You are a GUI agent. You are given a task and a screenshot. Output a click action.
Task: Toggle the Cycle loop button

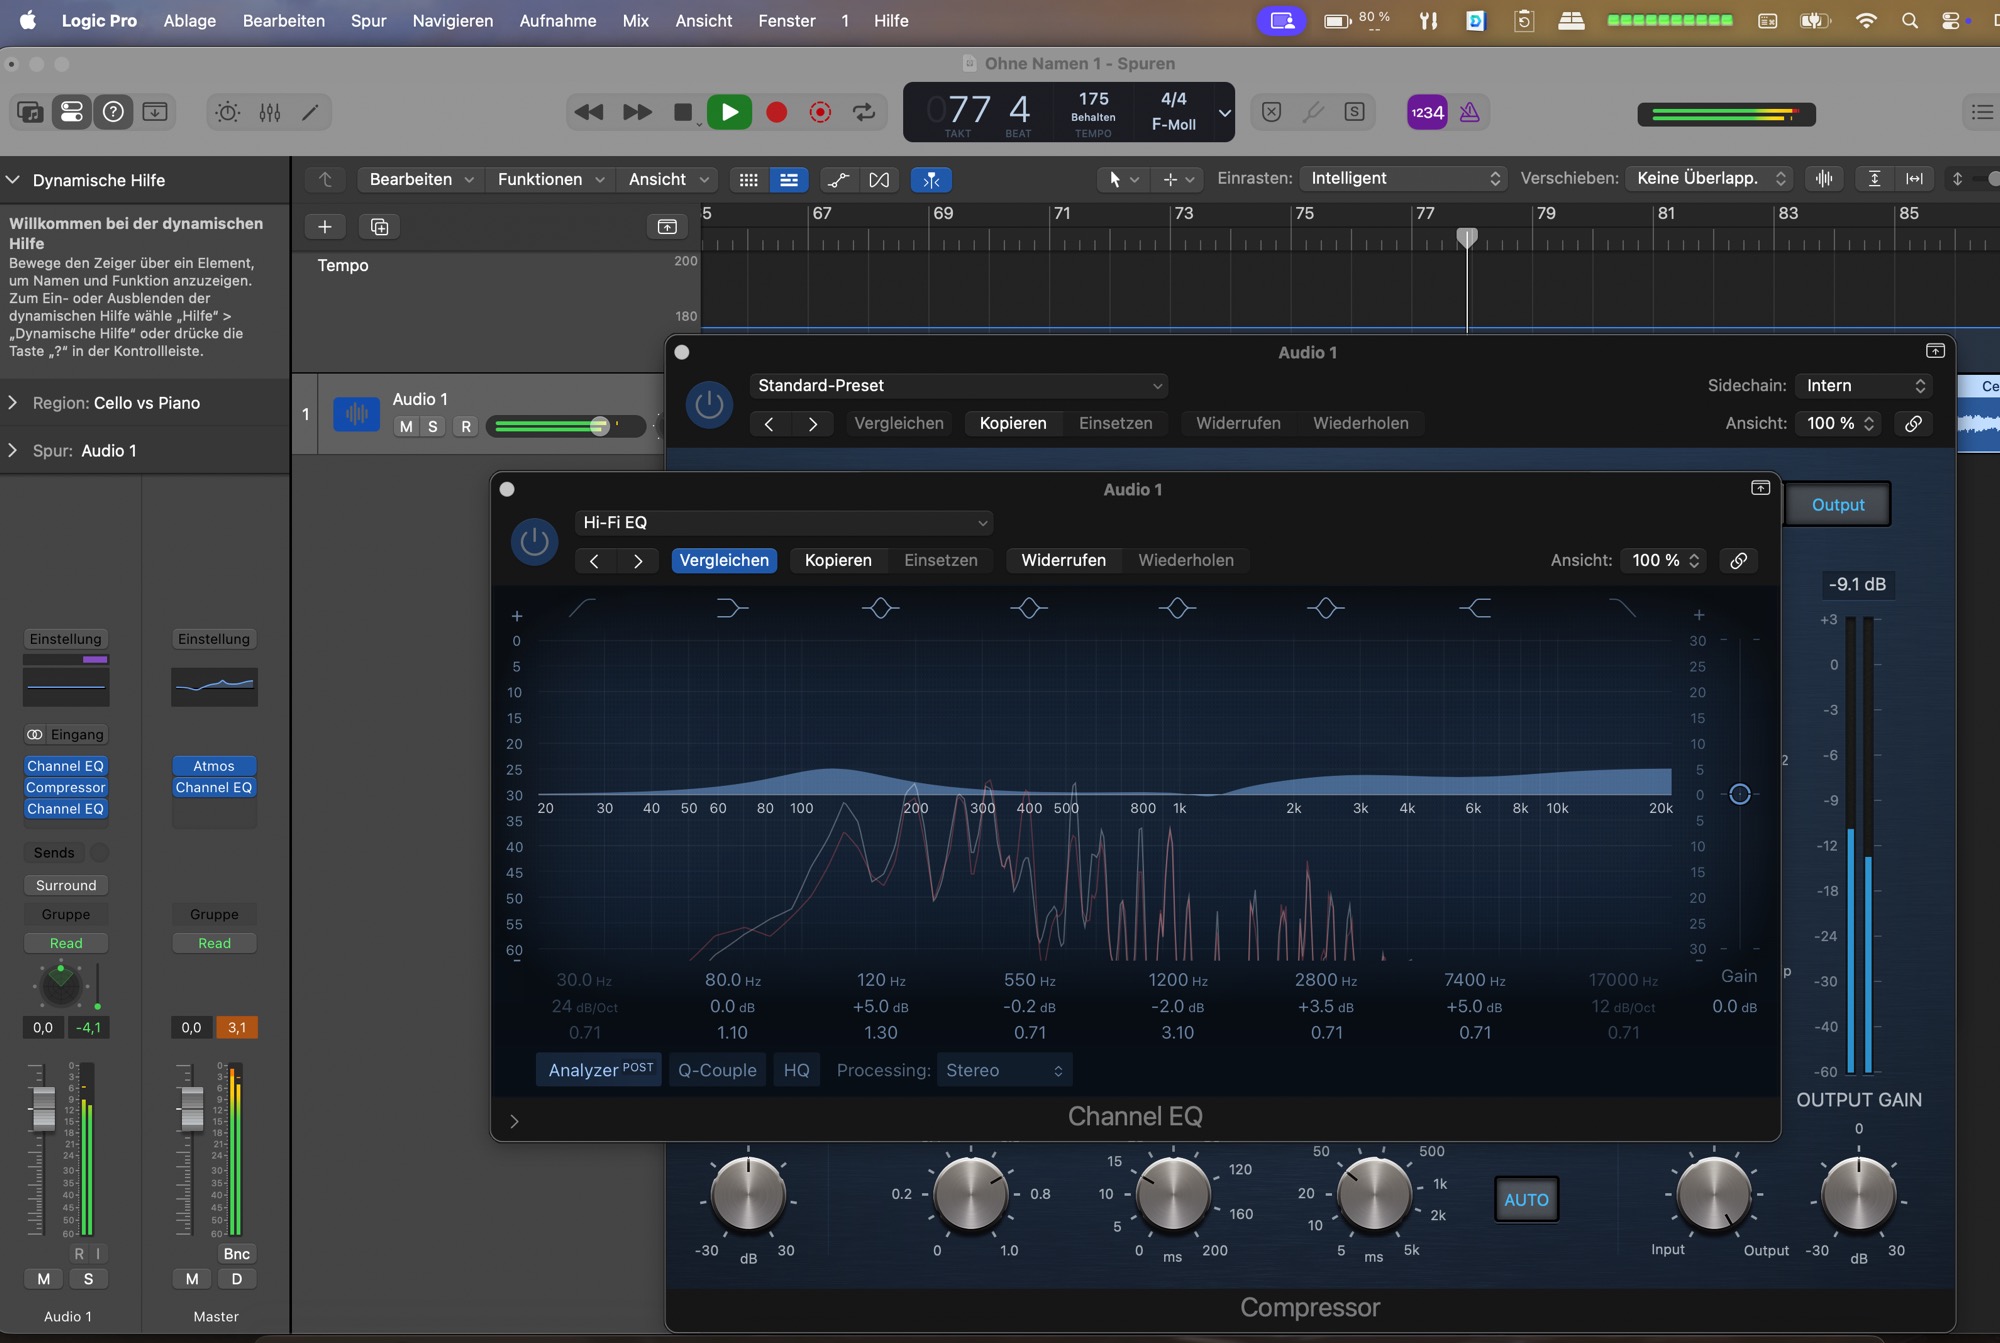864,112
